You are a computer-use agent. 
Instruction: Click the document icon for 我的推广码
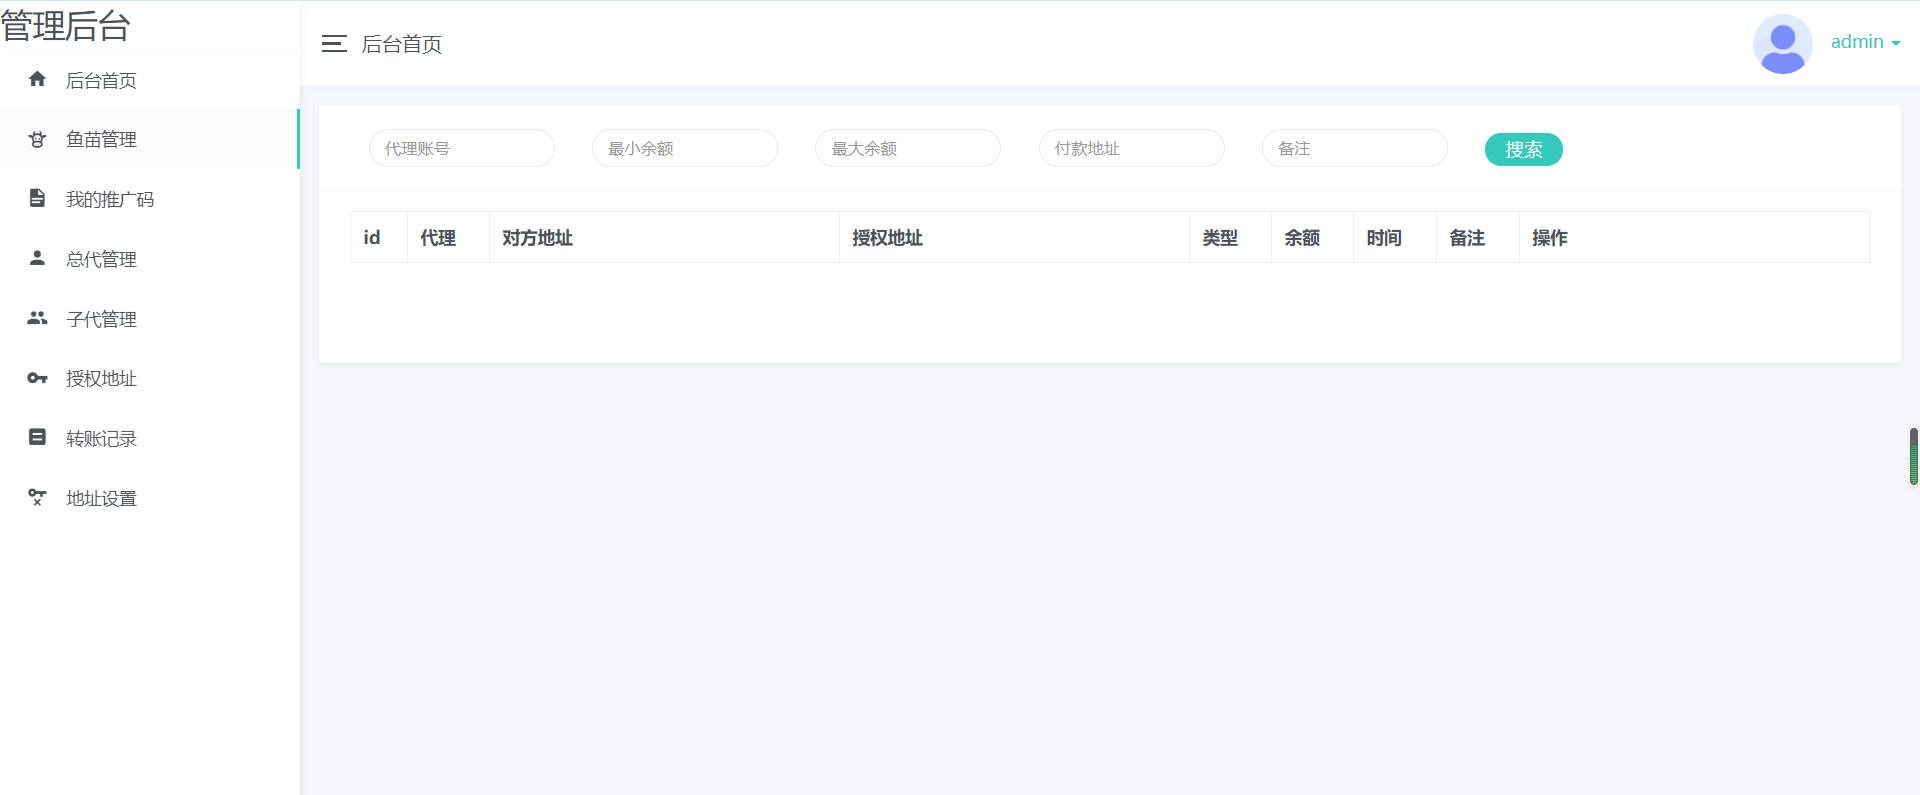(x=37, y=198)
